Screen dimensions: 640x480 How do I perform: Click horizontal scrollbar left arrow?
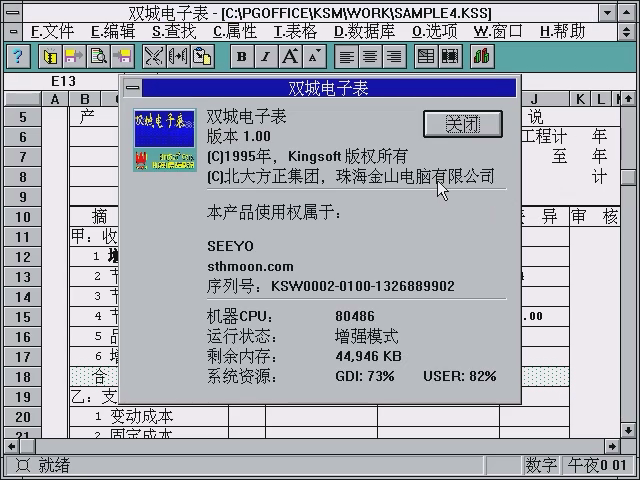point(12,446)
